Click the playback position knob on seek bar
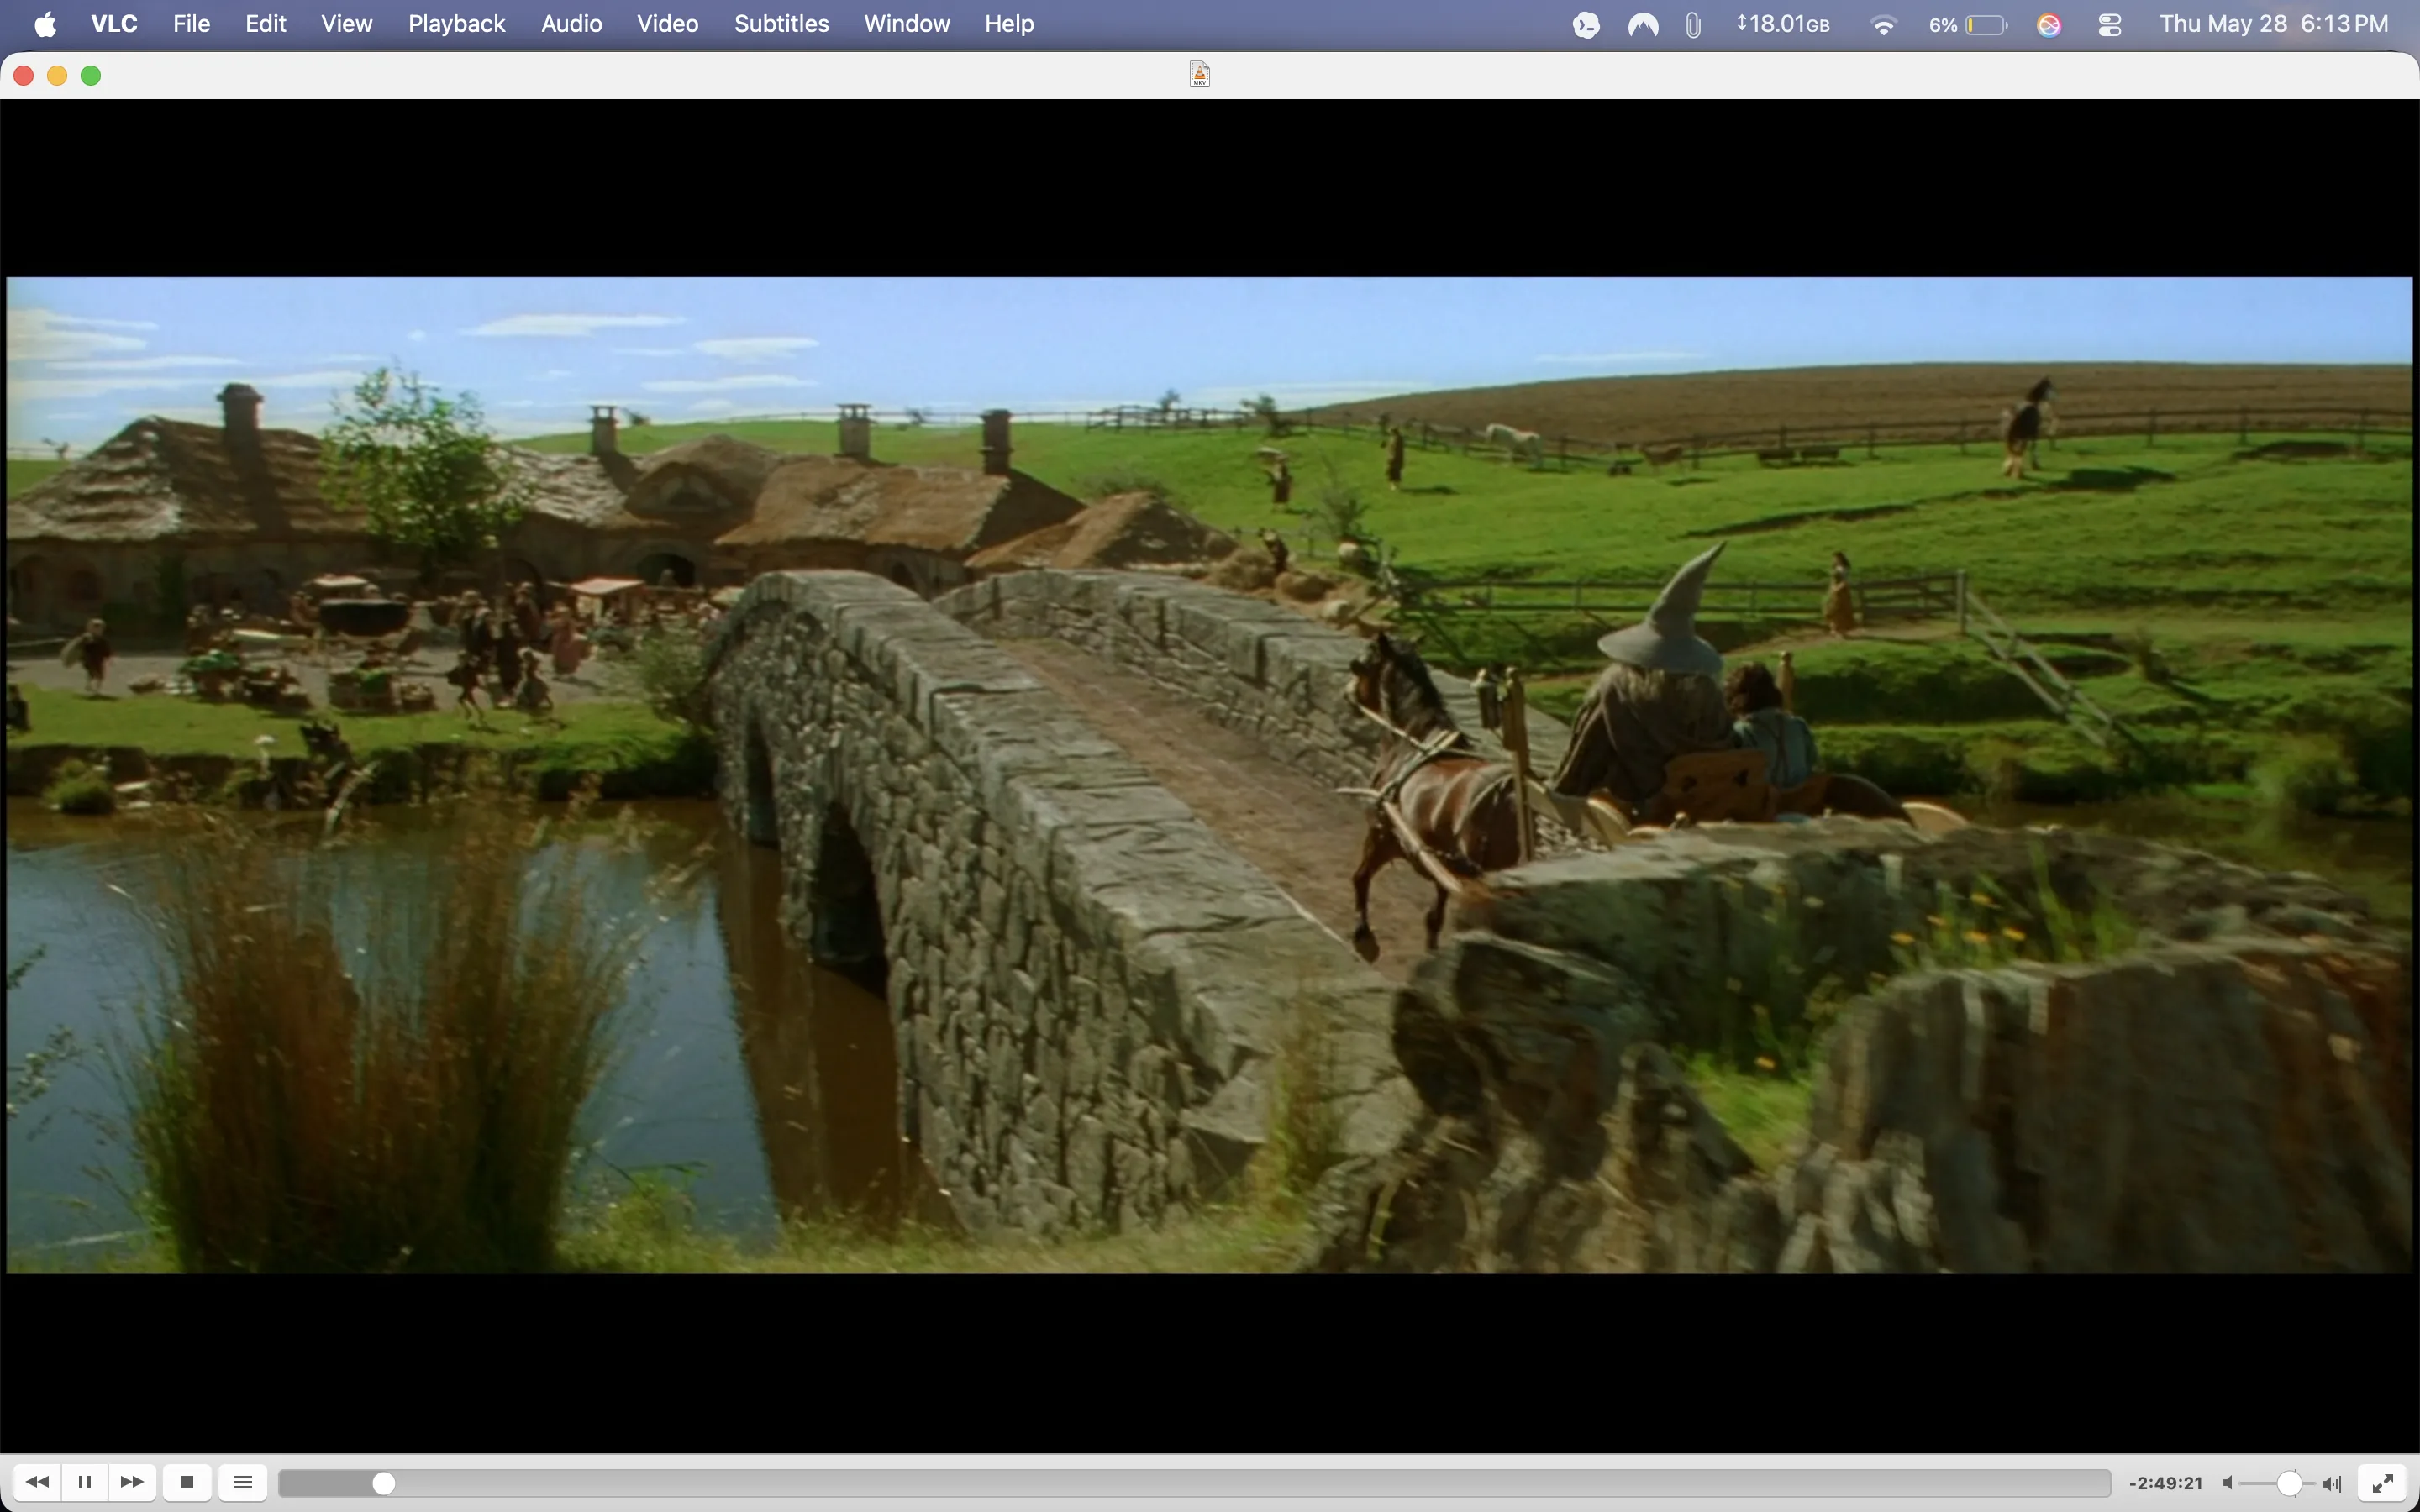 [384, 1483]
